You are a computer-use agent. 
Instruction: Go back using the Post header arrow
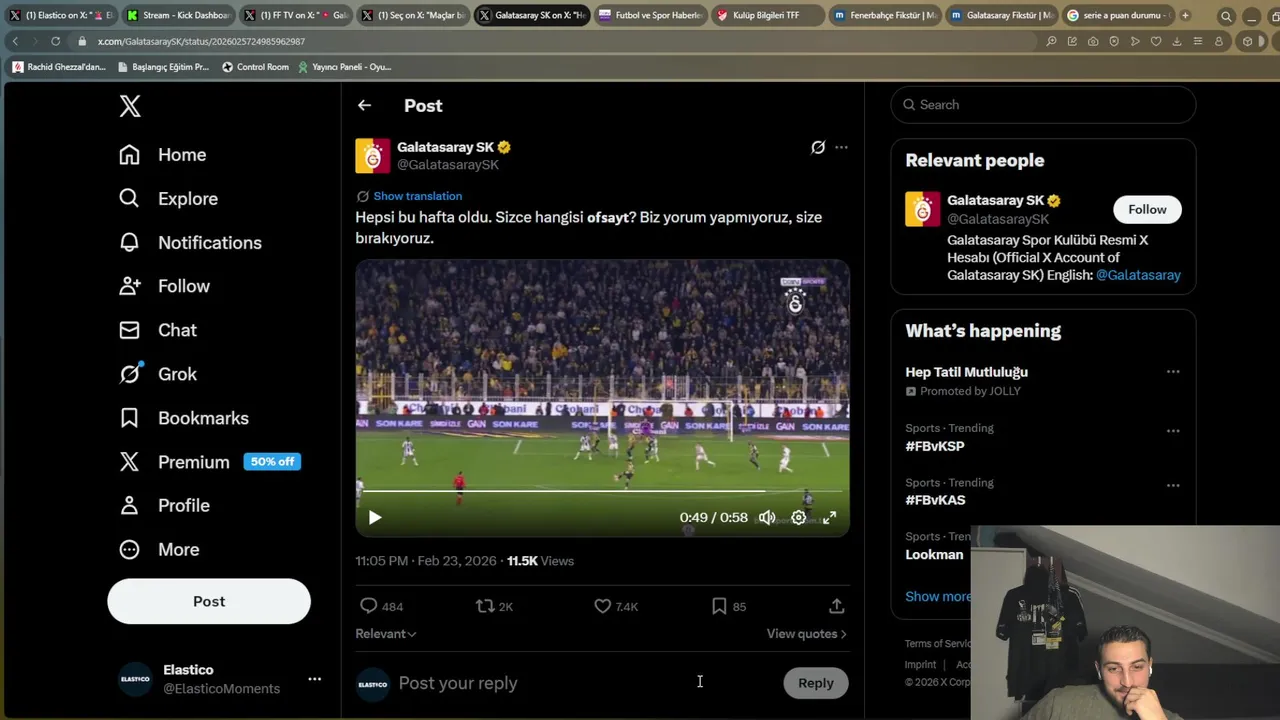[364, 105]
